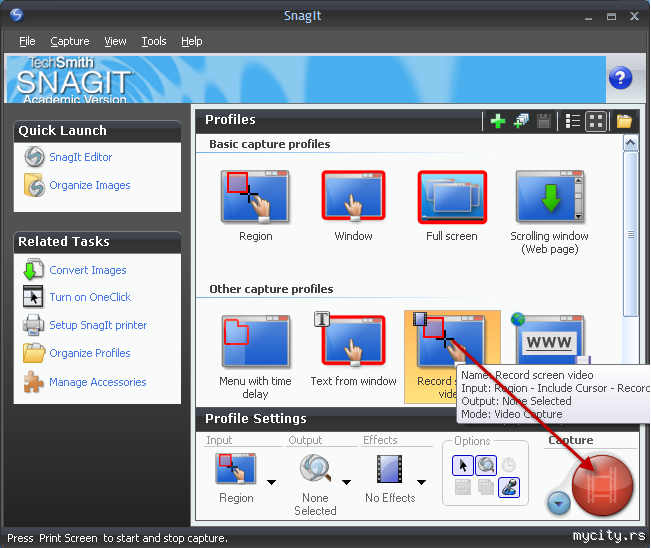Select the Region capture profile
The width and height of the screenshot is (651, 548).
pos(255,206)
